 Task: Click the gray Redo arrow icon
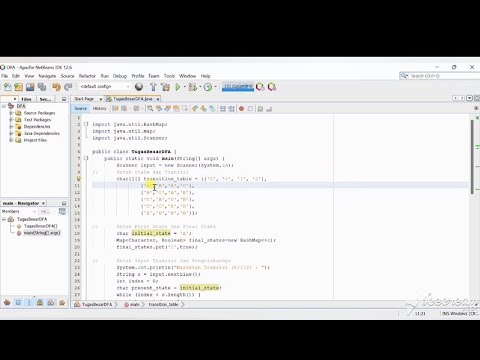click(x=68, y=87)
